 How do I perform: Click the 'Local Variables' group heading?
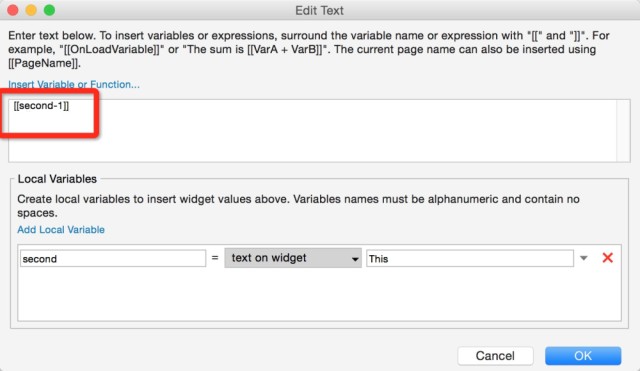point(57,179)
